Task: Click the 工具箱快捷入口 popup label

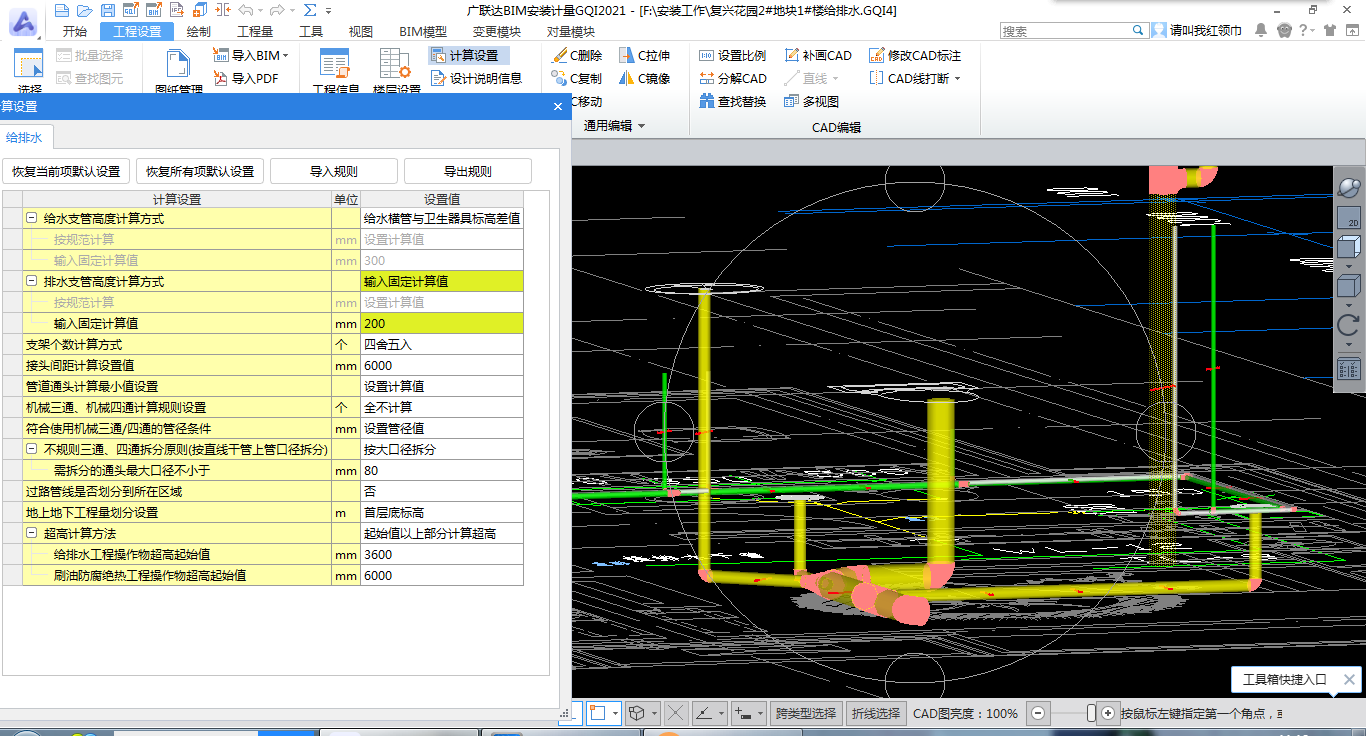Action: coord(1284,680)
